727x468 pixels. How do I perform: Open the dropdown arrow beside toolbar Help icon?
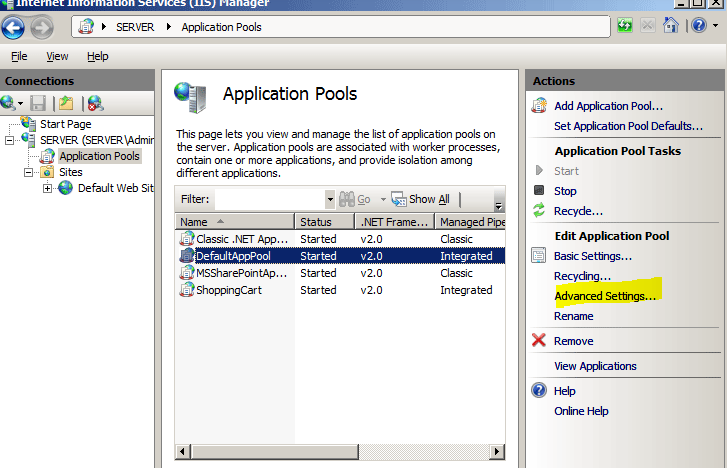[x=715, y=26]
